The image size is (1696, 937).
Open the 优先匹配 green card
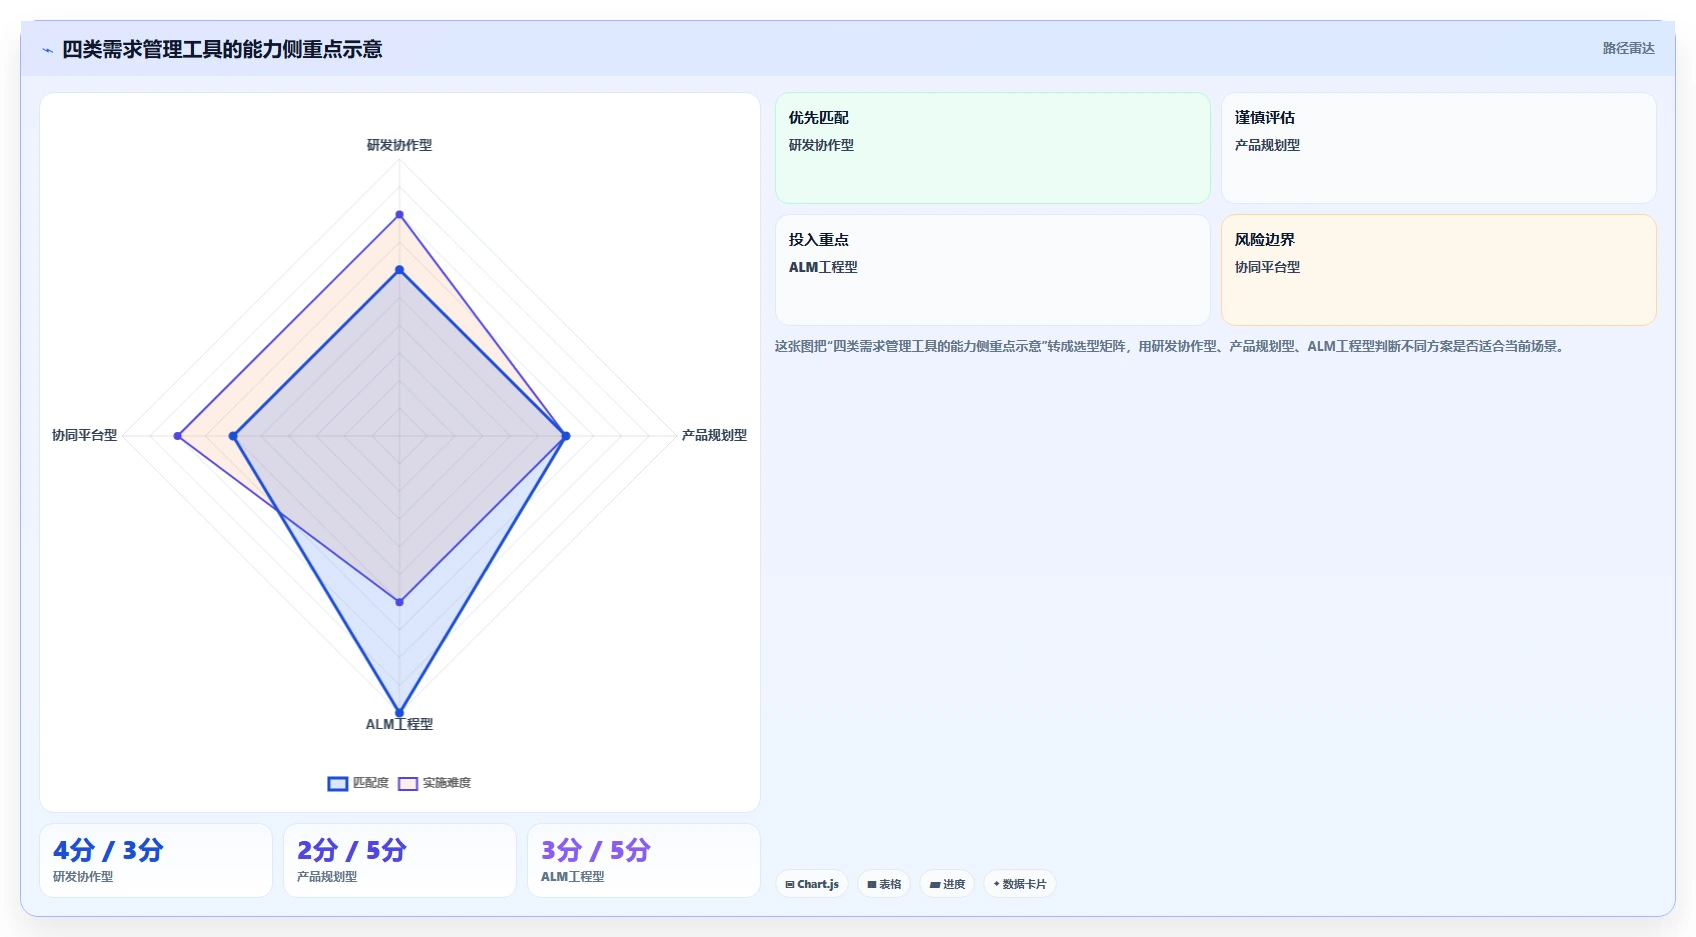993,148
